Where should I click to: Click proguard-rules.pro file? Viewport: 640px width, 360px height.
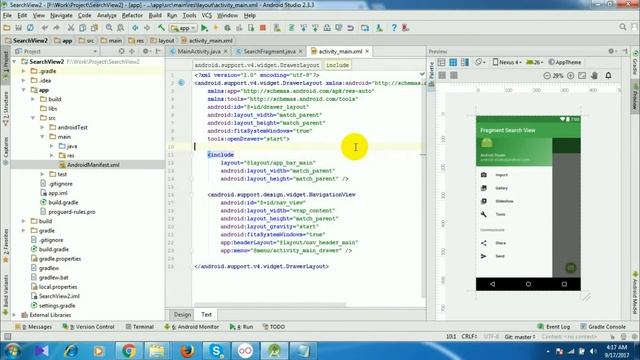[71, 212]
